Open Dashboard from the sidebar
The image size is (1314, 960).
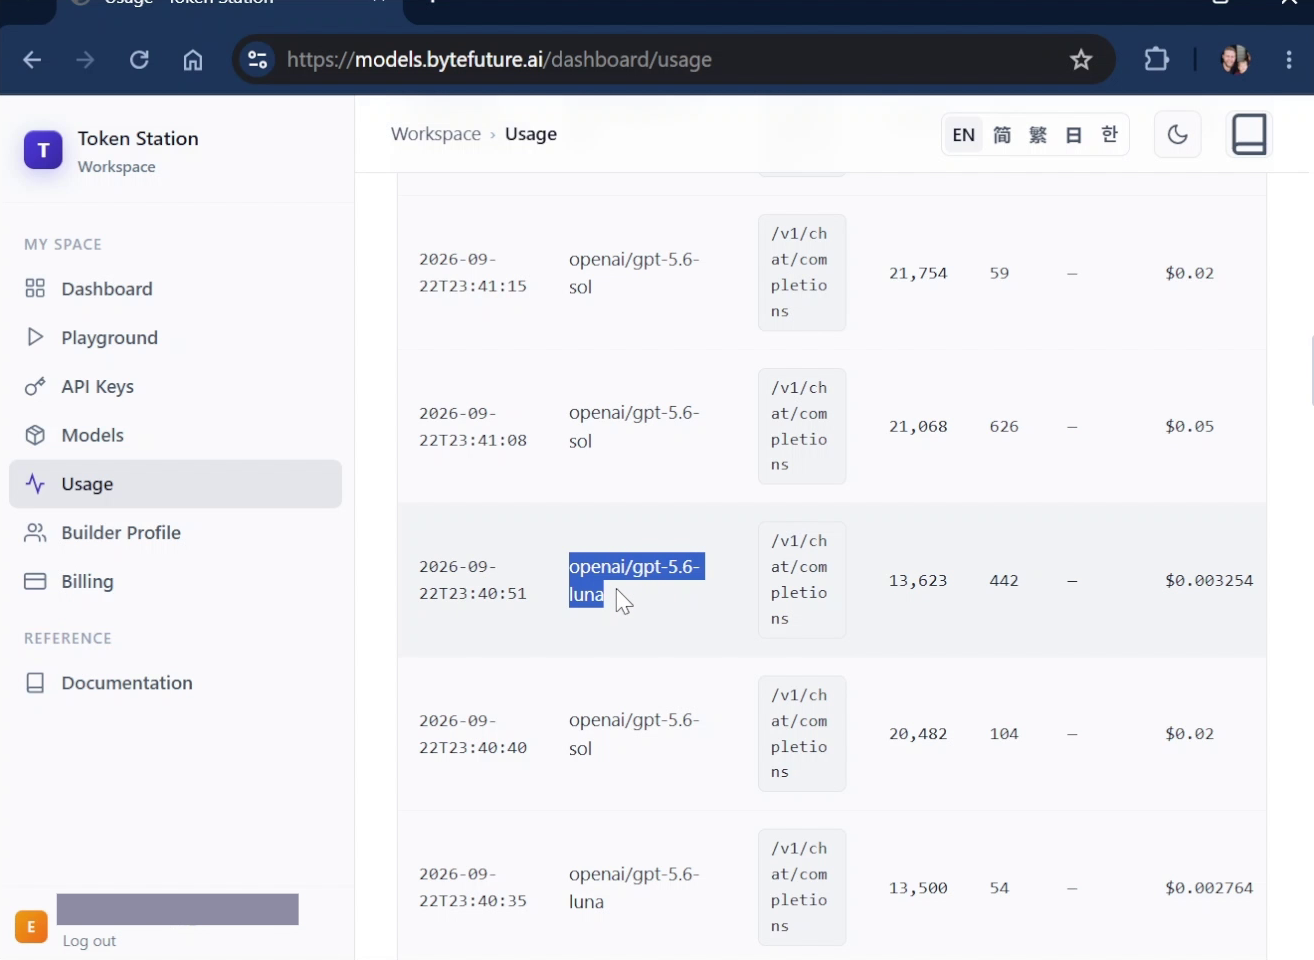(x=175, y=289)
